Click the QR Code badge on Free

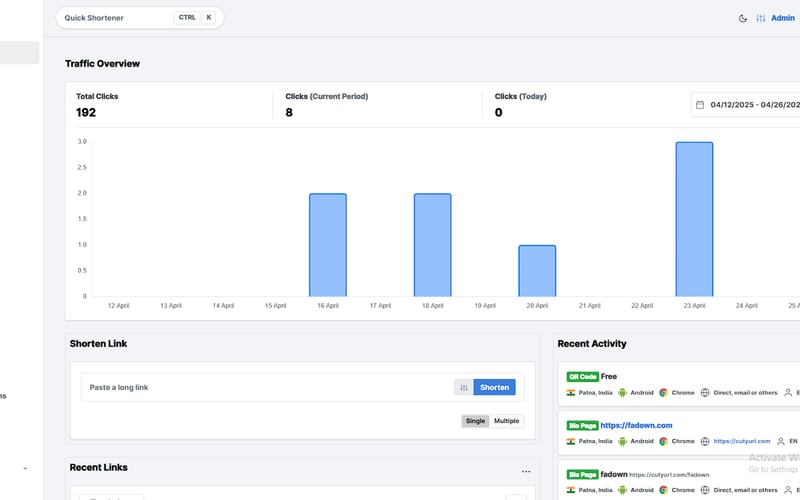pos(582,377)
